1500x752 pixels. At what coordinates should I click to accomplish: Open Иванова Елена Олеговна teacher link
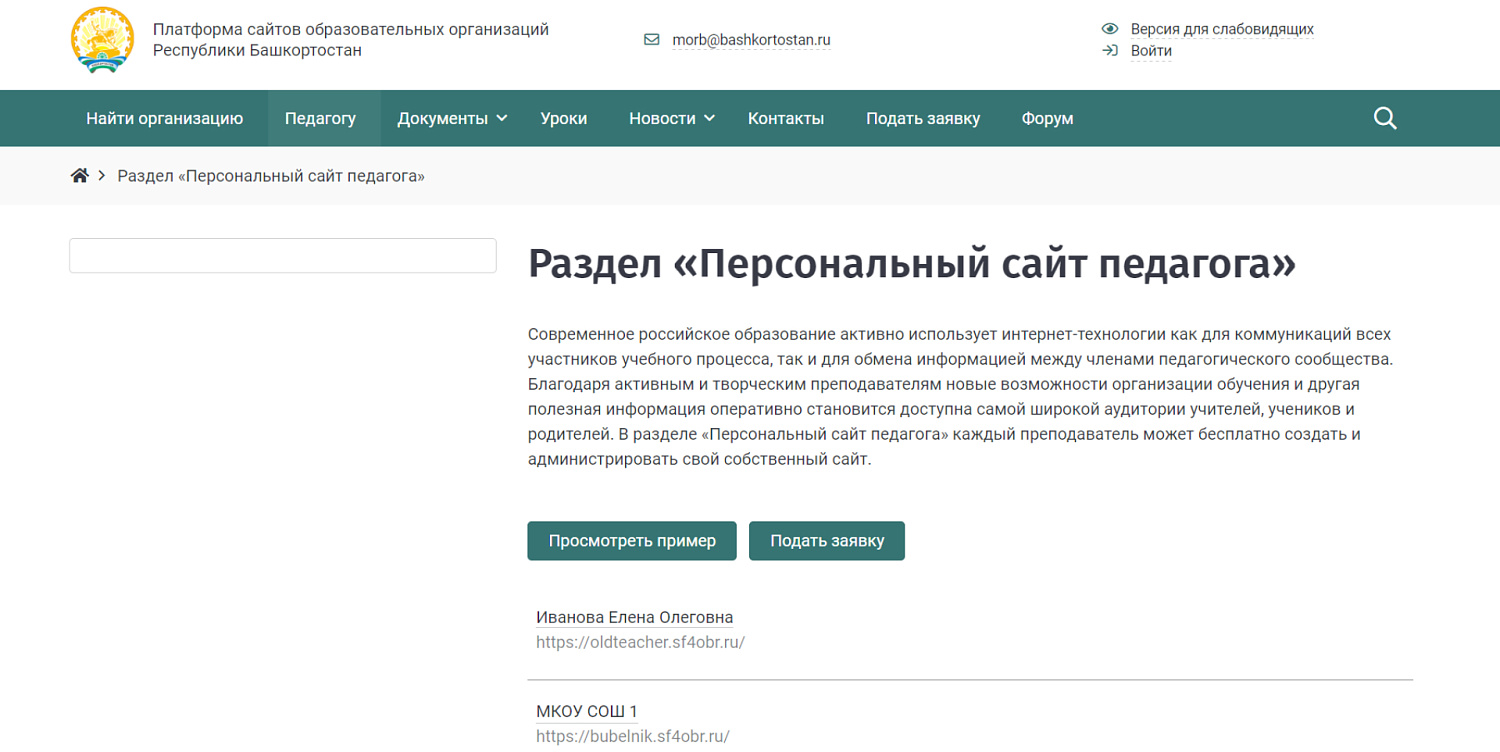(x=634, y=617)
